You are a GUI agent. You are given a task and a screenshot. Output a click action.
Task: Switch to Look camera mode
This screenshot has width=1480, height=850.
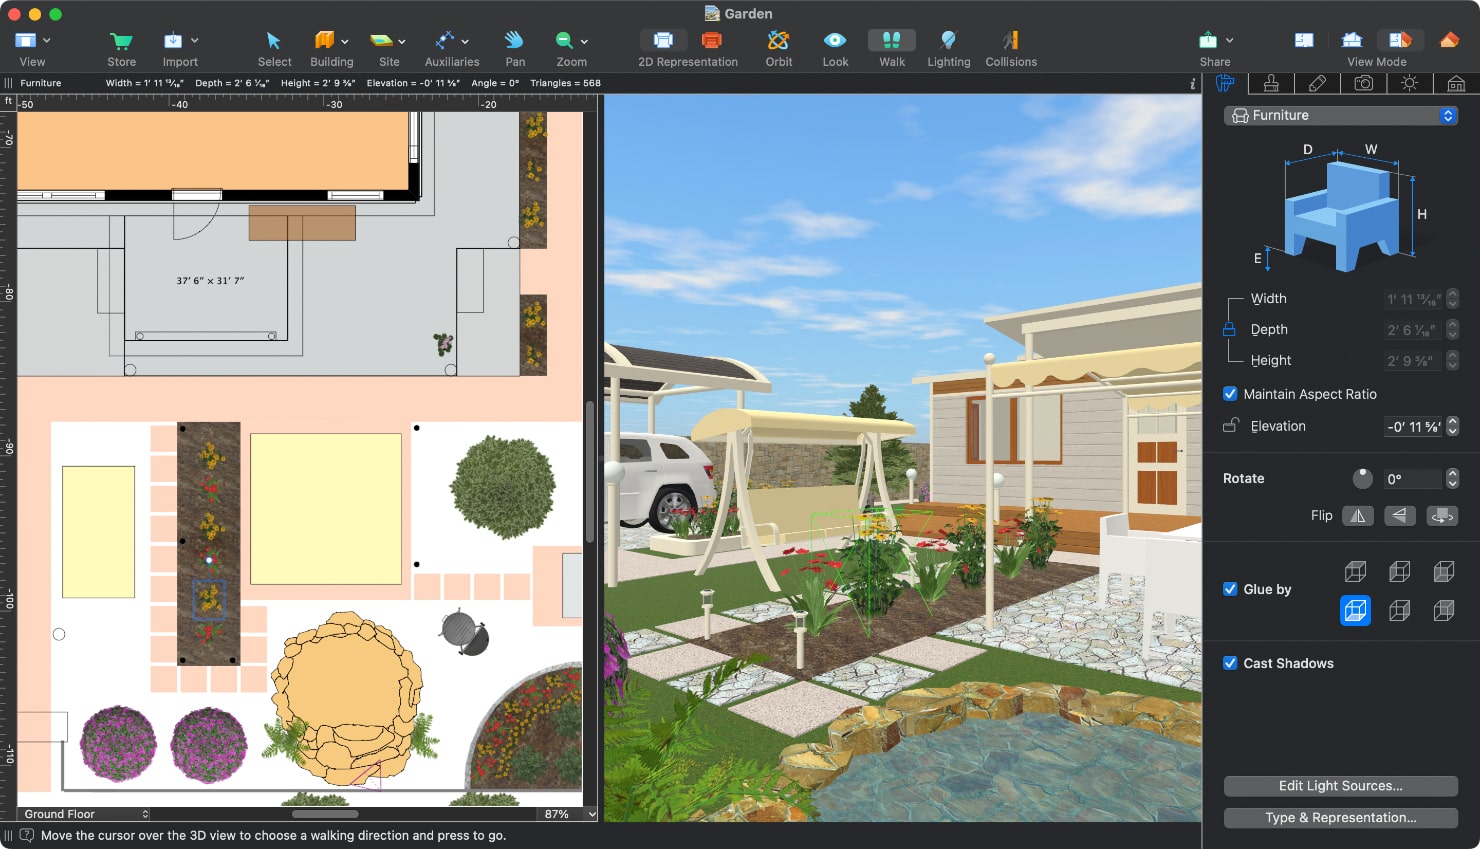tap(835, 40)
